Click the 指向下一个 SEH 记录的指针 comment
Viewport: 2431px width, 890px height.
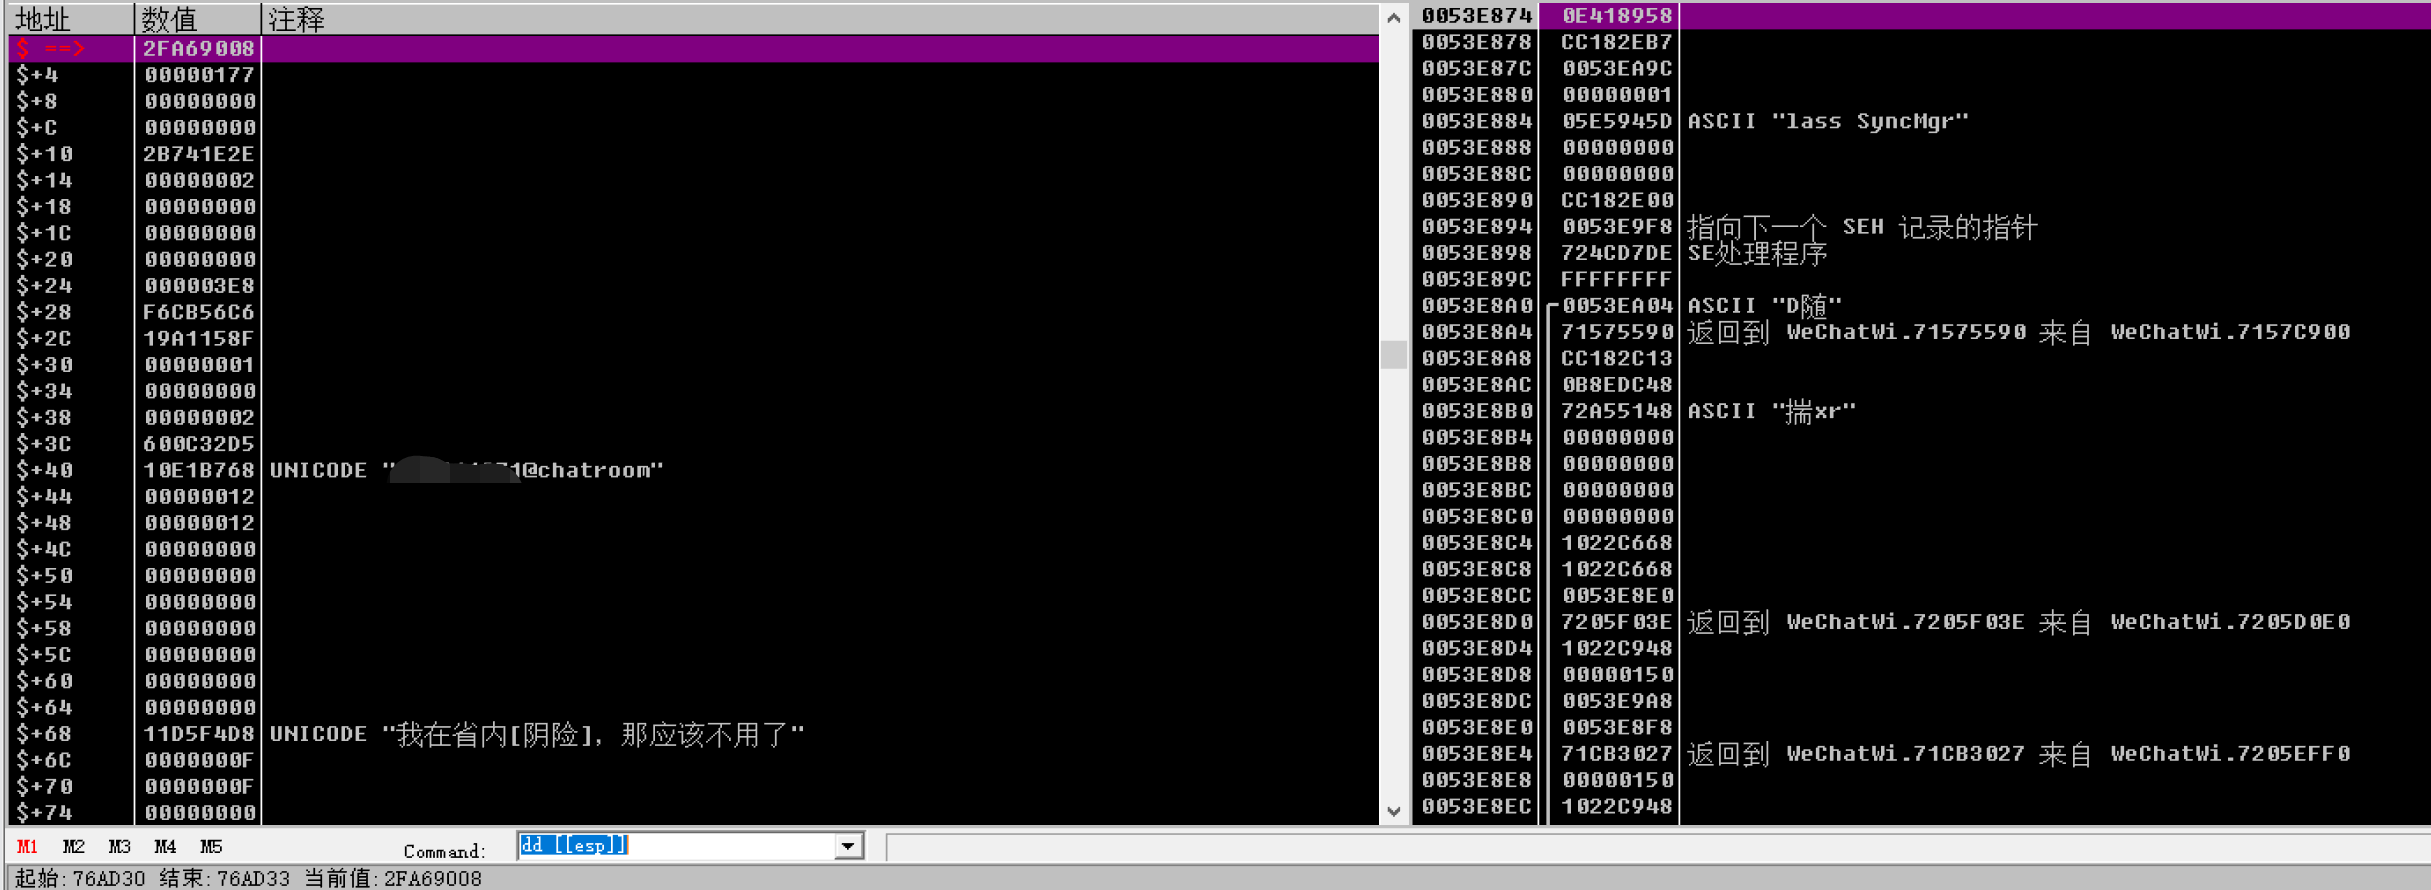pyautogui.click(x=1862, y=227)
